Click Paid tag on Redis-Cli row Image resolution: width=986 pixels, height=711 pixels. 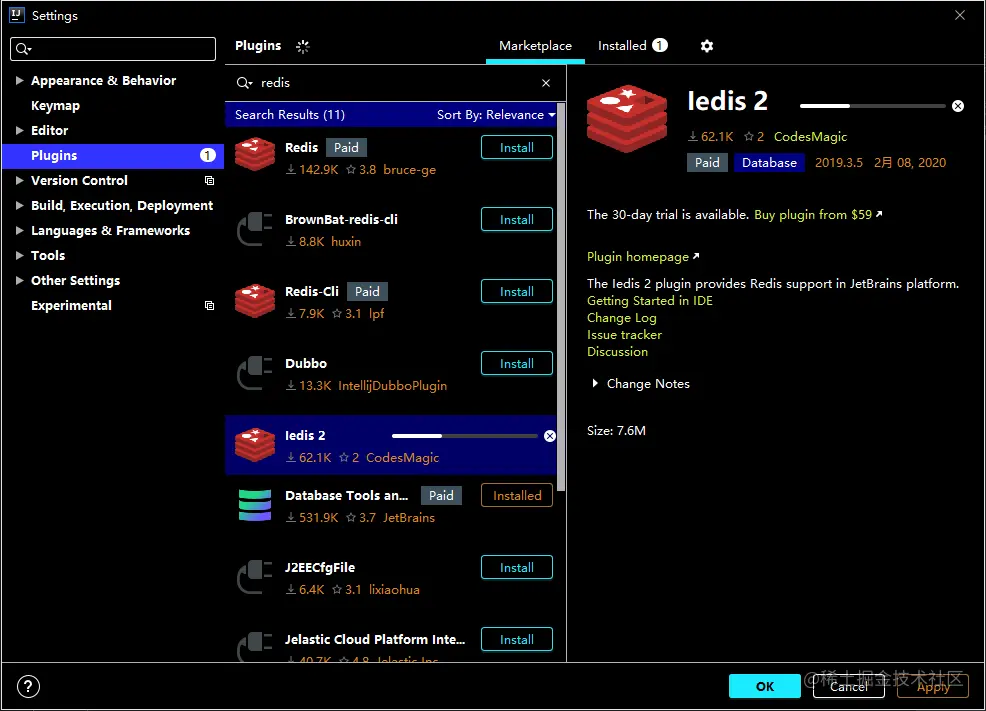coord(367,292)
